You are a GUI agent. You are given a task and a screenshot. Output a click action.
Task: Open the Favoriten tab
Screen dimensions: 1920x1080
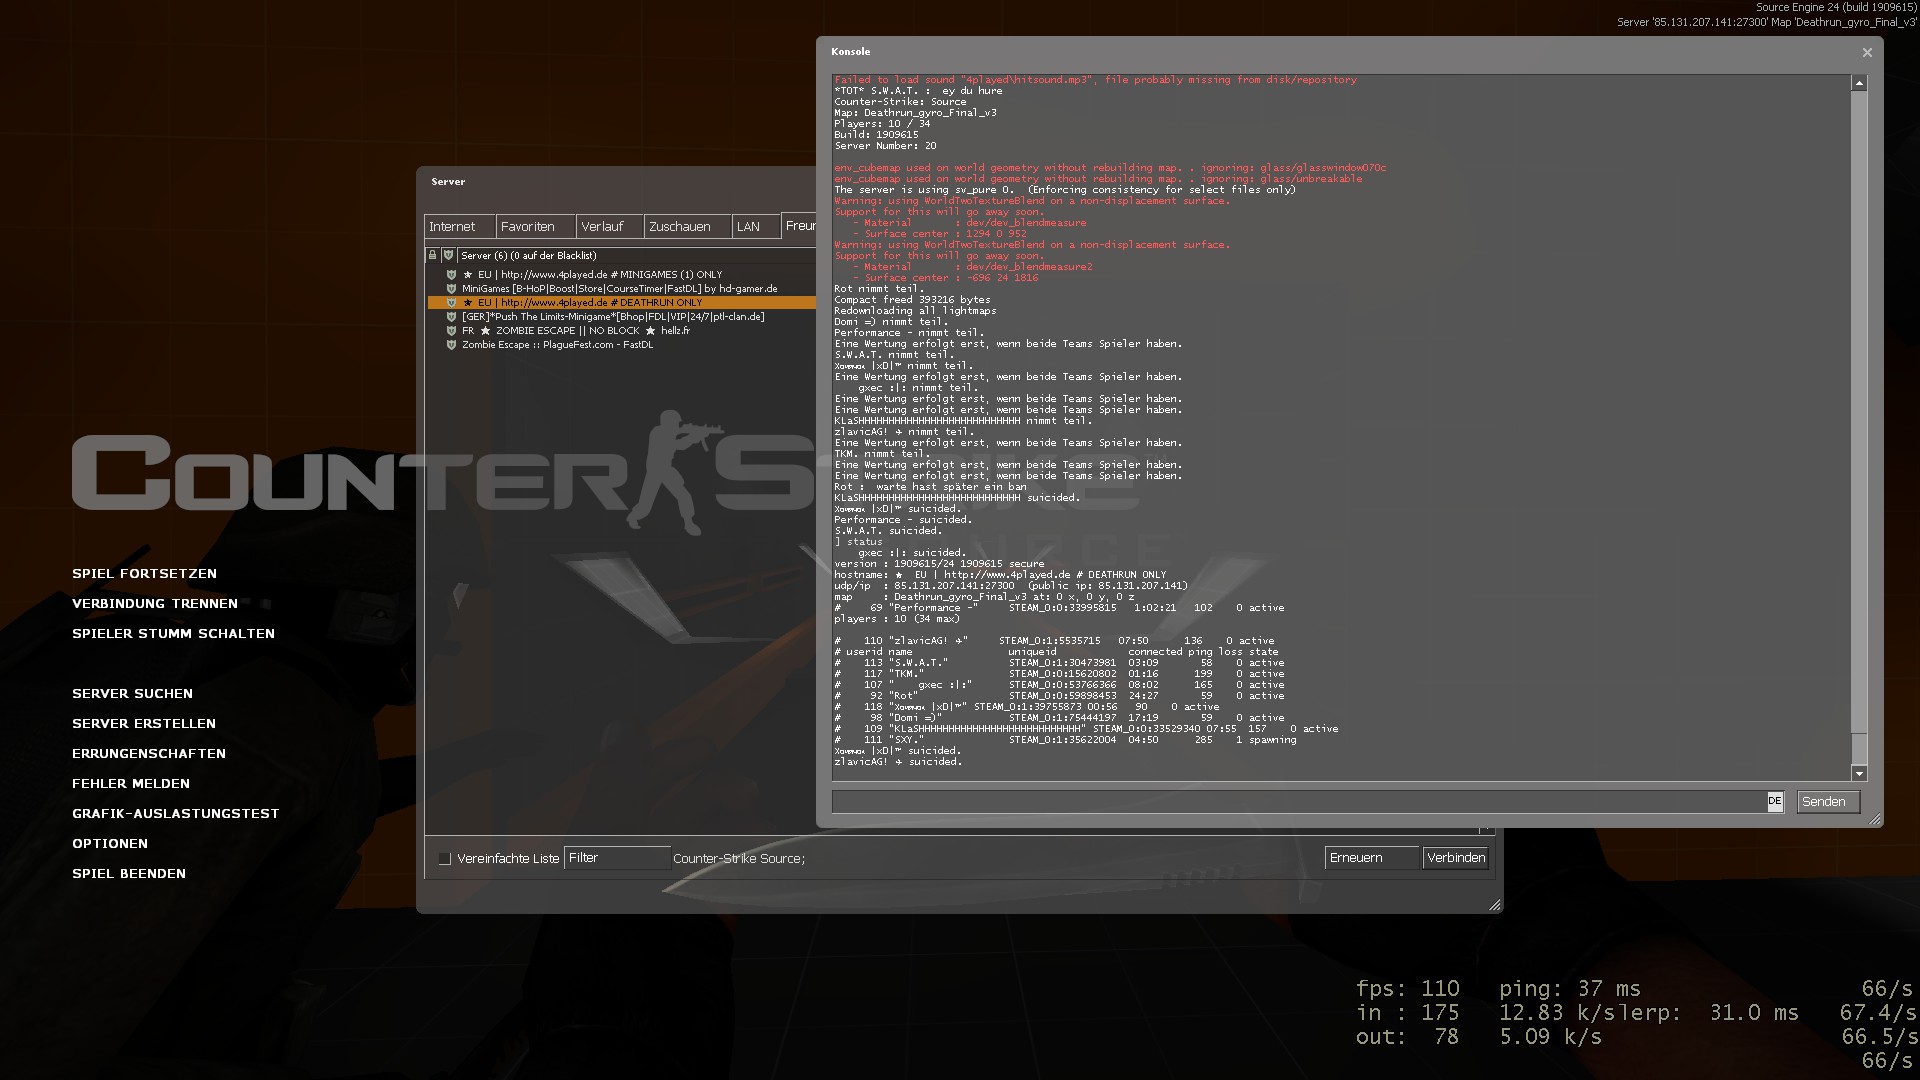point(535,226)
